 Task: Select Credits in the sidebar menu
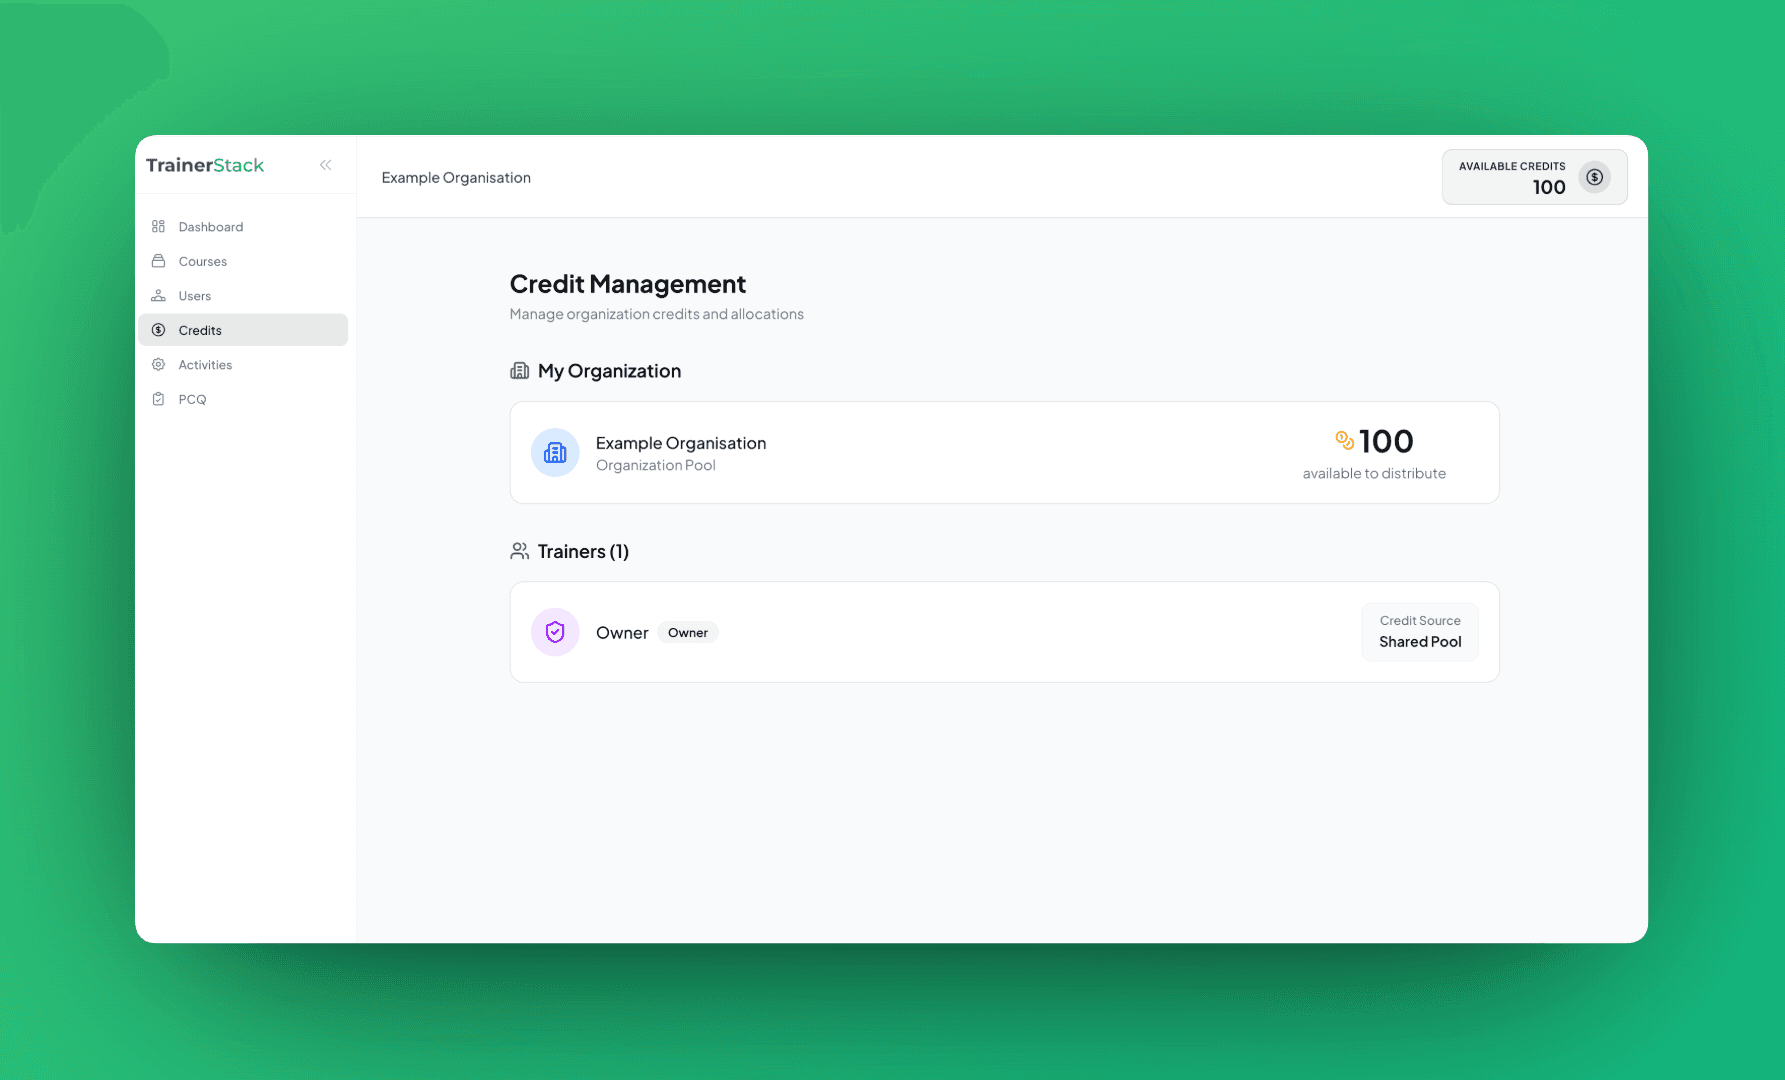[200, 330]
